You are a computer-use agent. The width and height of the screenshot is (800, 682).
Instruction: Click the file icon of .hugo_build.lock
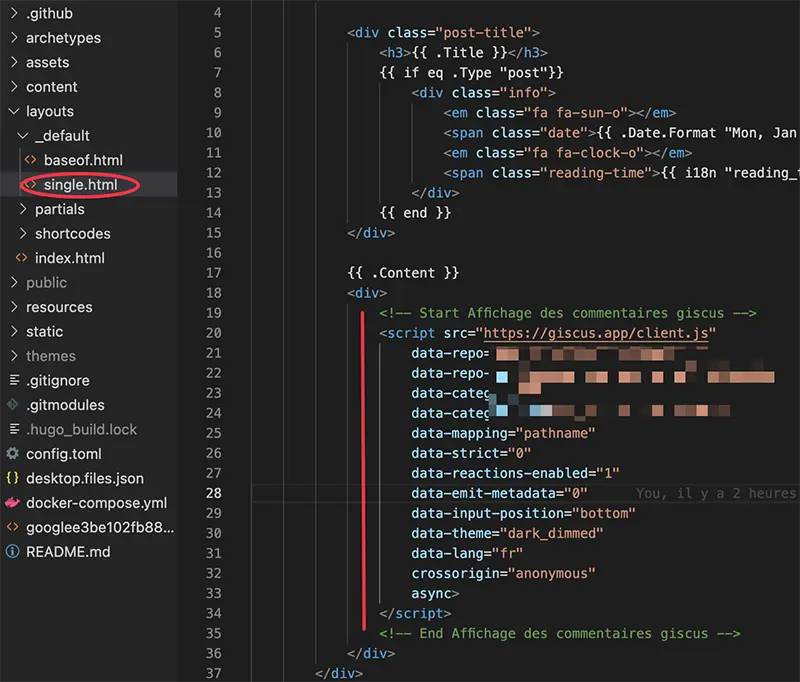(x=14, y=429)
